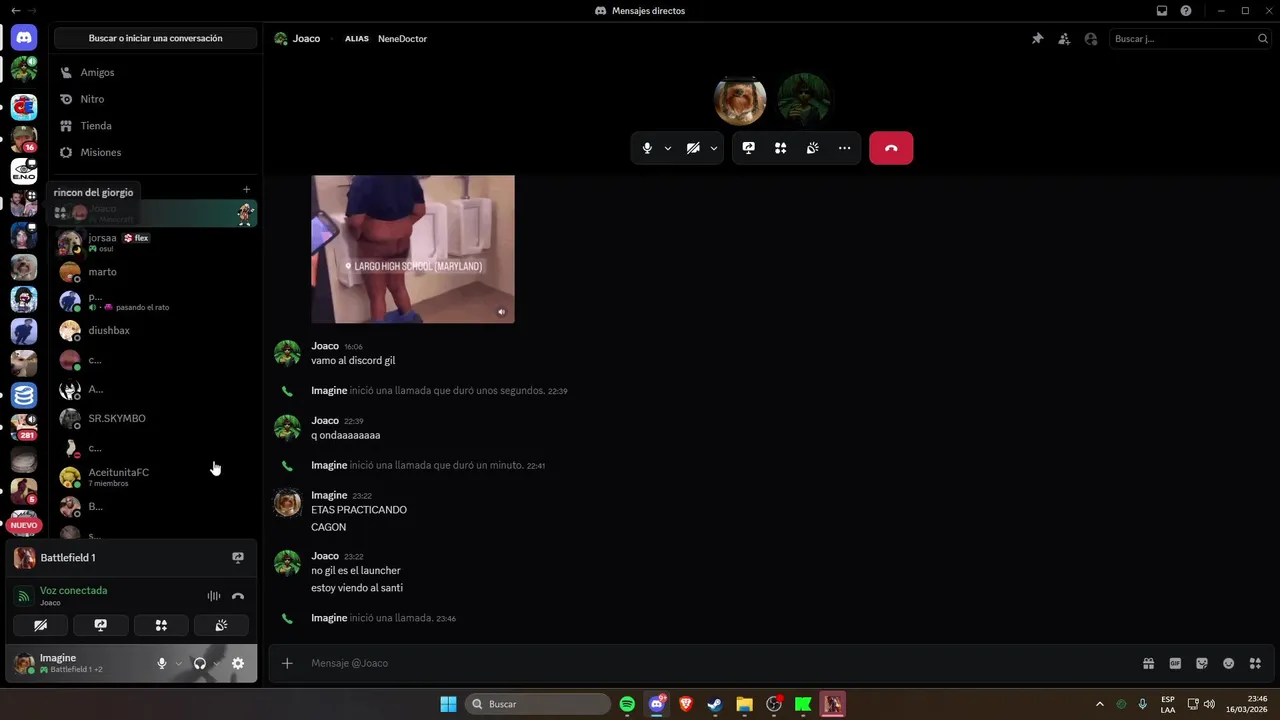The image size is (1280, 720).
Task: Click the NUEVO unread indicator in the server list
Action: click(24, 525)
